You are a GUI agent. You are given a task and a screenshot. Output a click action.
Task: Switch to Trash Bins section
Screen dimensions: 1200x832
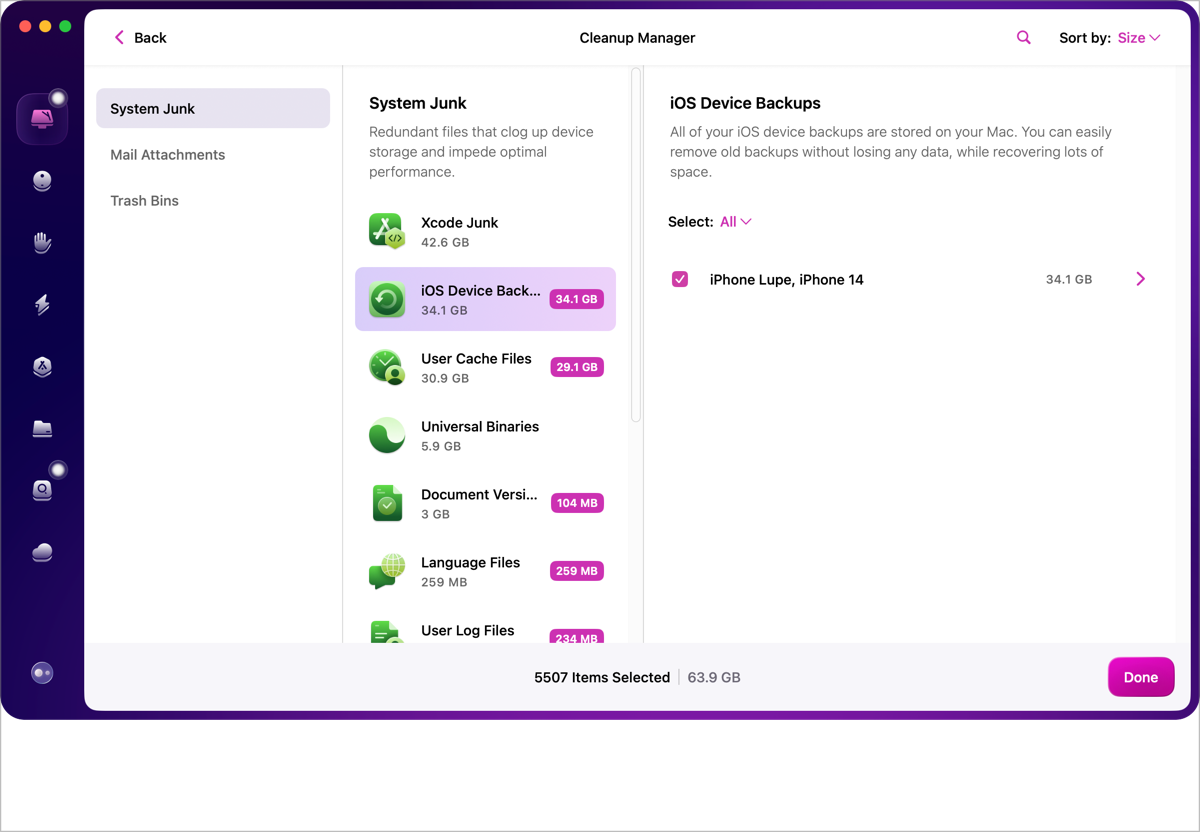point(145,201)
